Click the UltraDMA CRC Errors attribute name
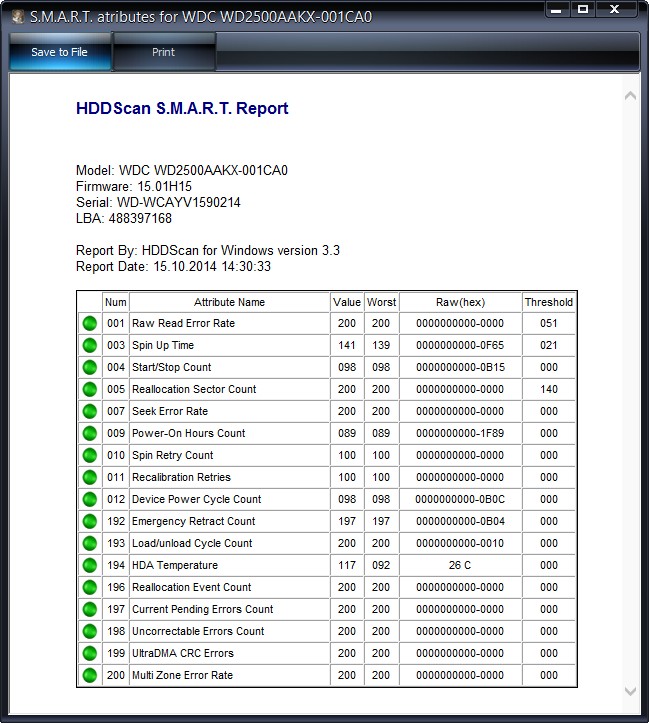 183,653
